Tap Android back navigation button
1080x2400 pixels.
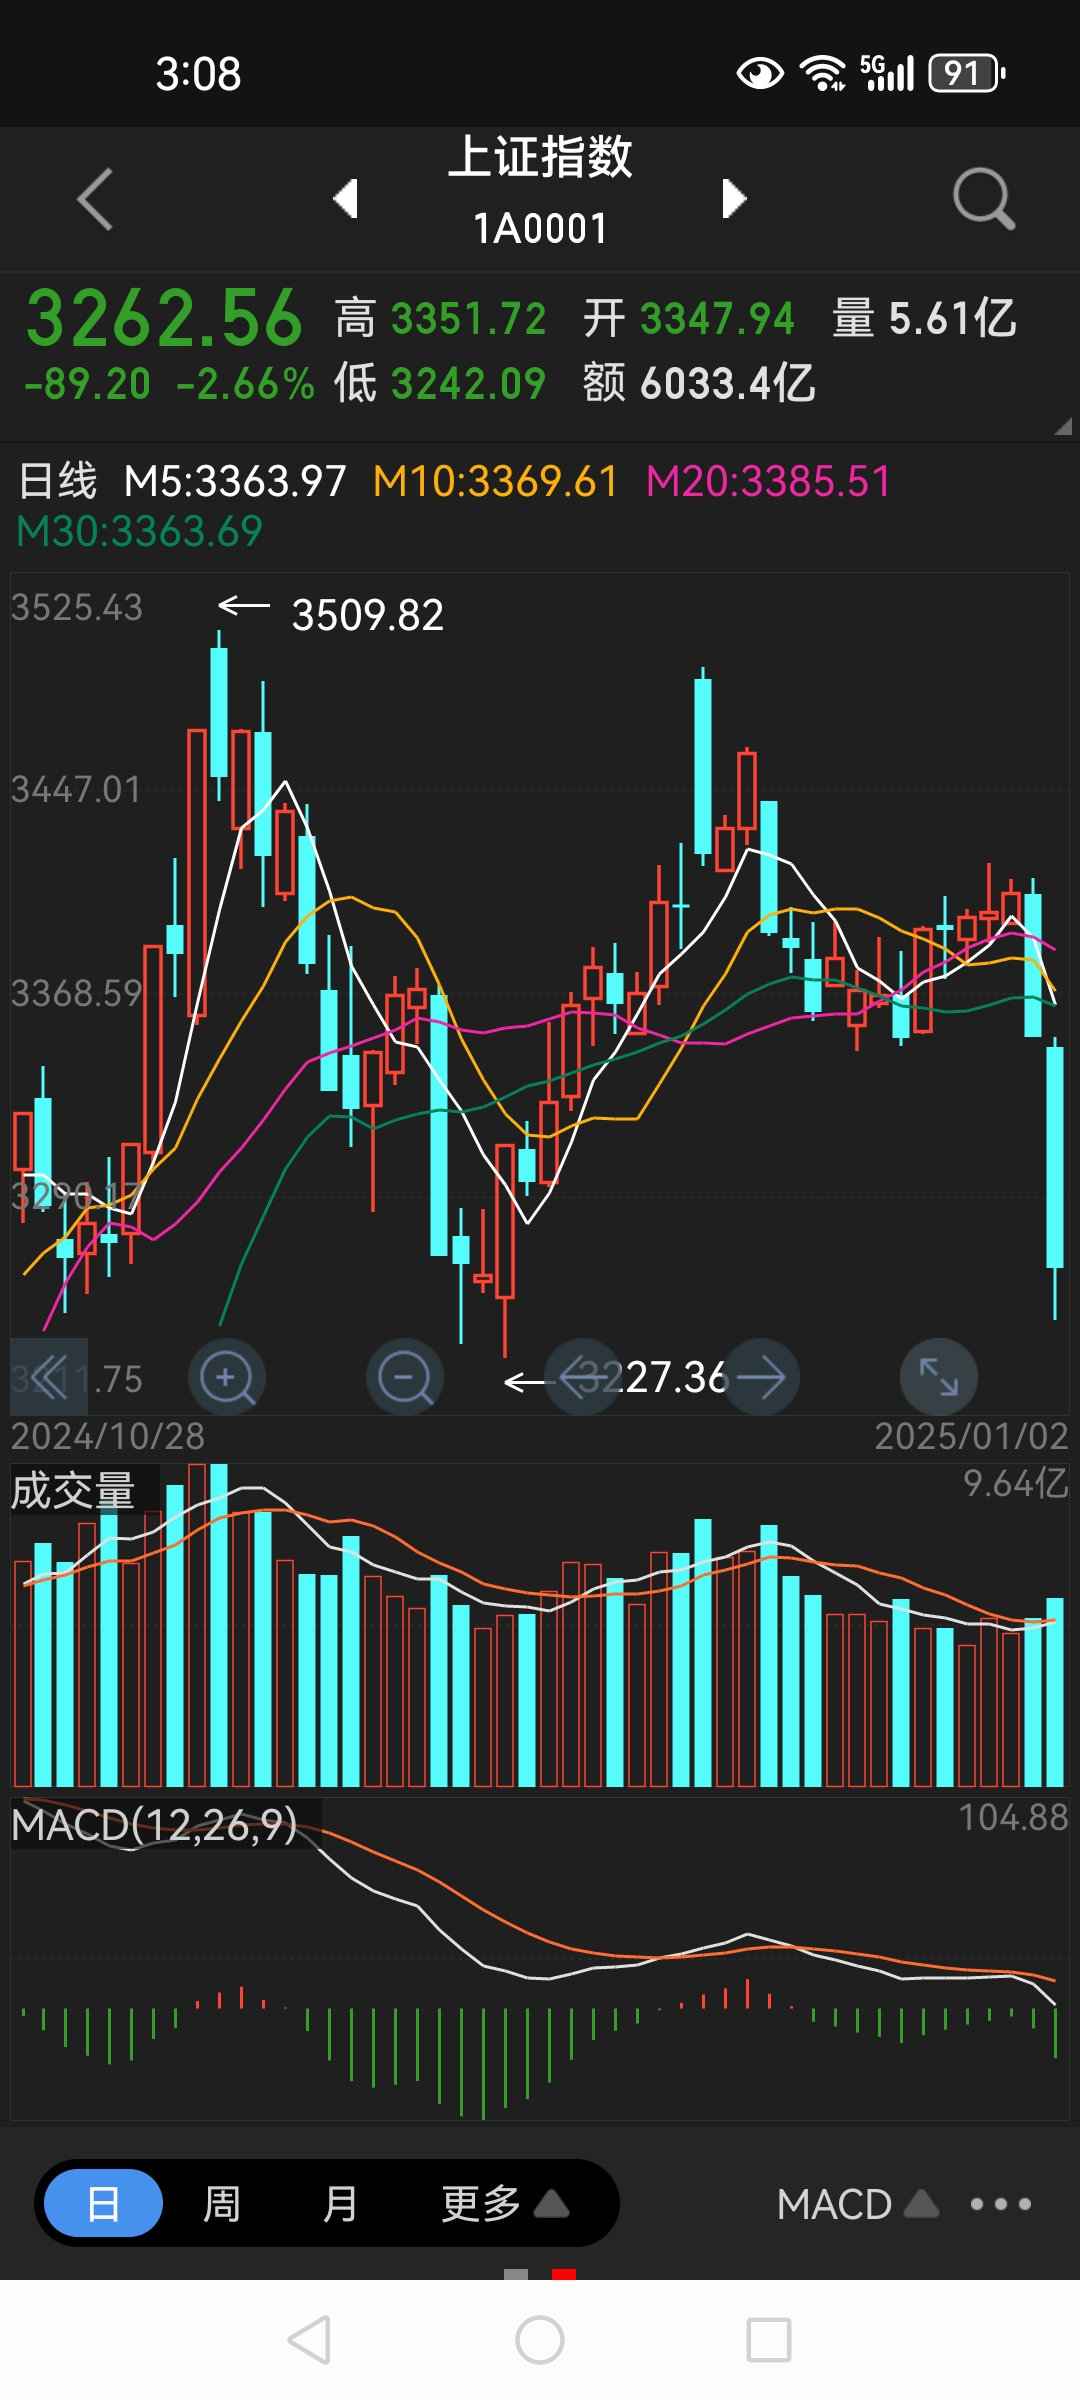(x=309, y=2340)
